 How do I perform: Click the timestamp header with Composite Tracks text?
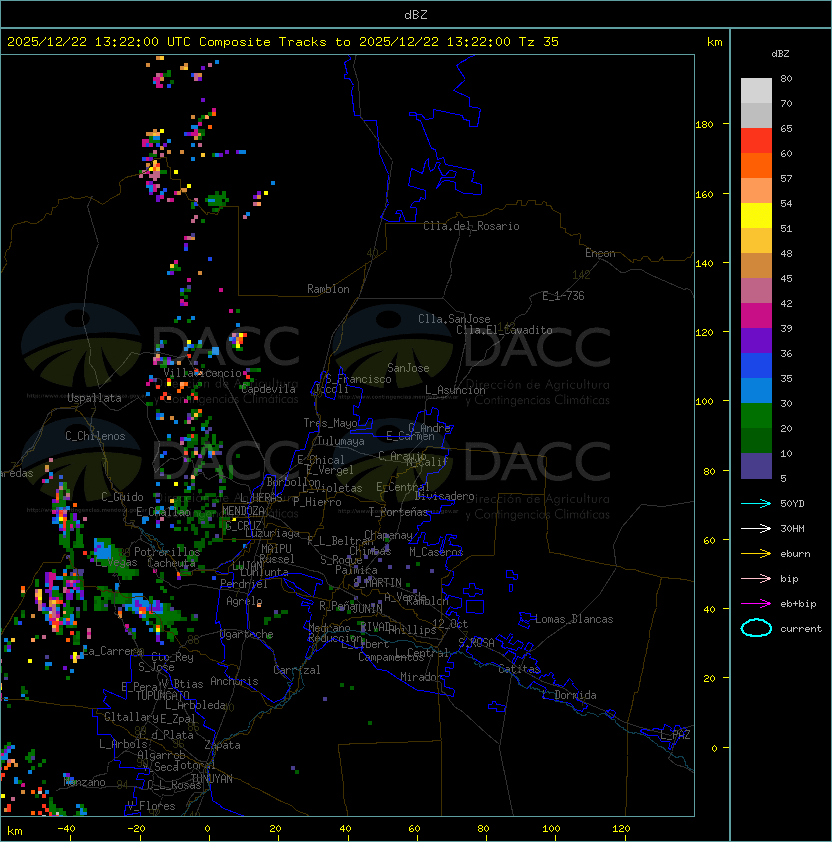283,42
